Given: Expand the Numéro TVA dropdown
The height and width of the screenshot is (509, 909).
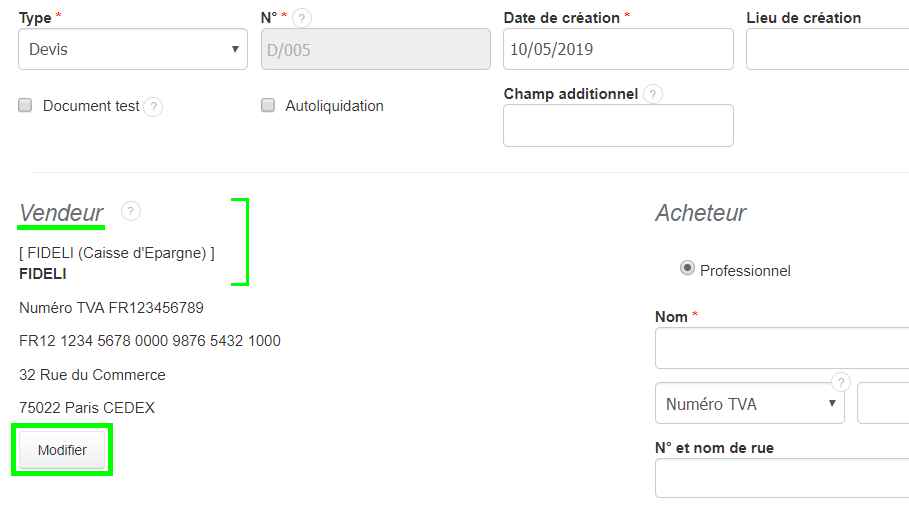Looking at the screenshot, I should click(750, 404).
